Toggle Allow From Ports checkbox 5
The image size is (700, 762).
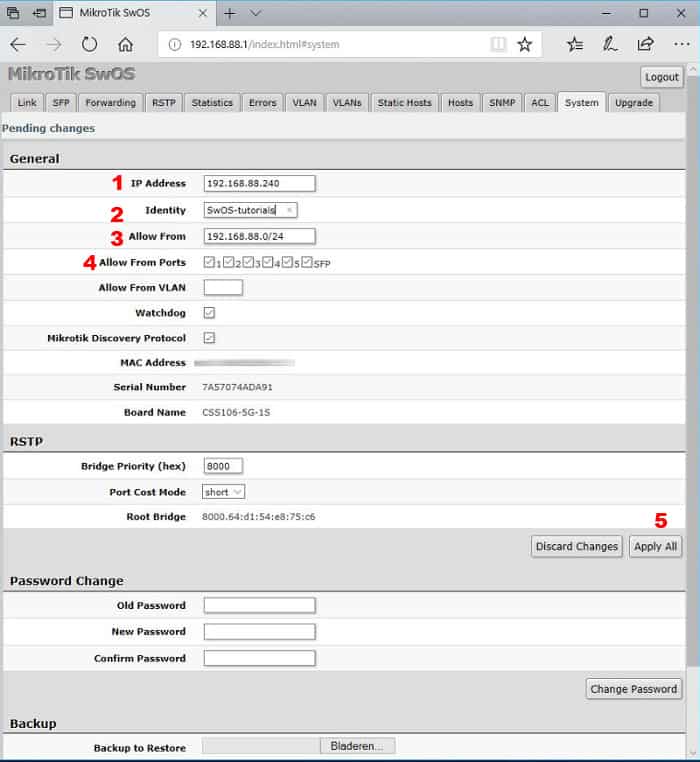click(x=287, y=262)
